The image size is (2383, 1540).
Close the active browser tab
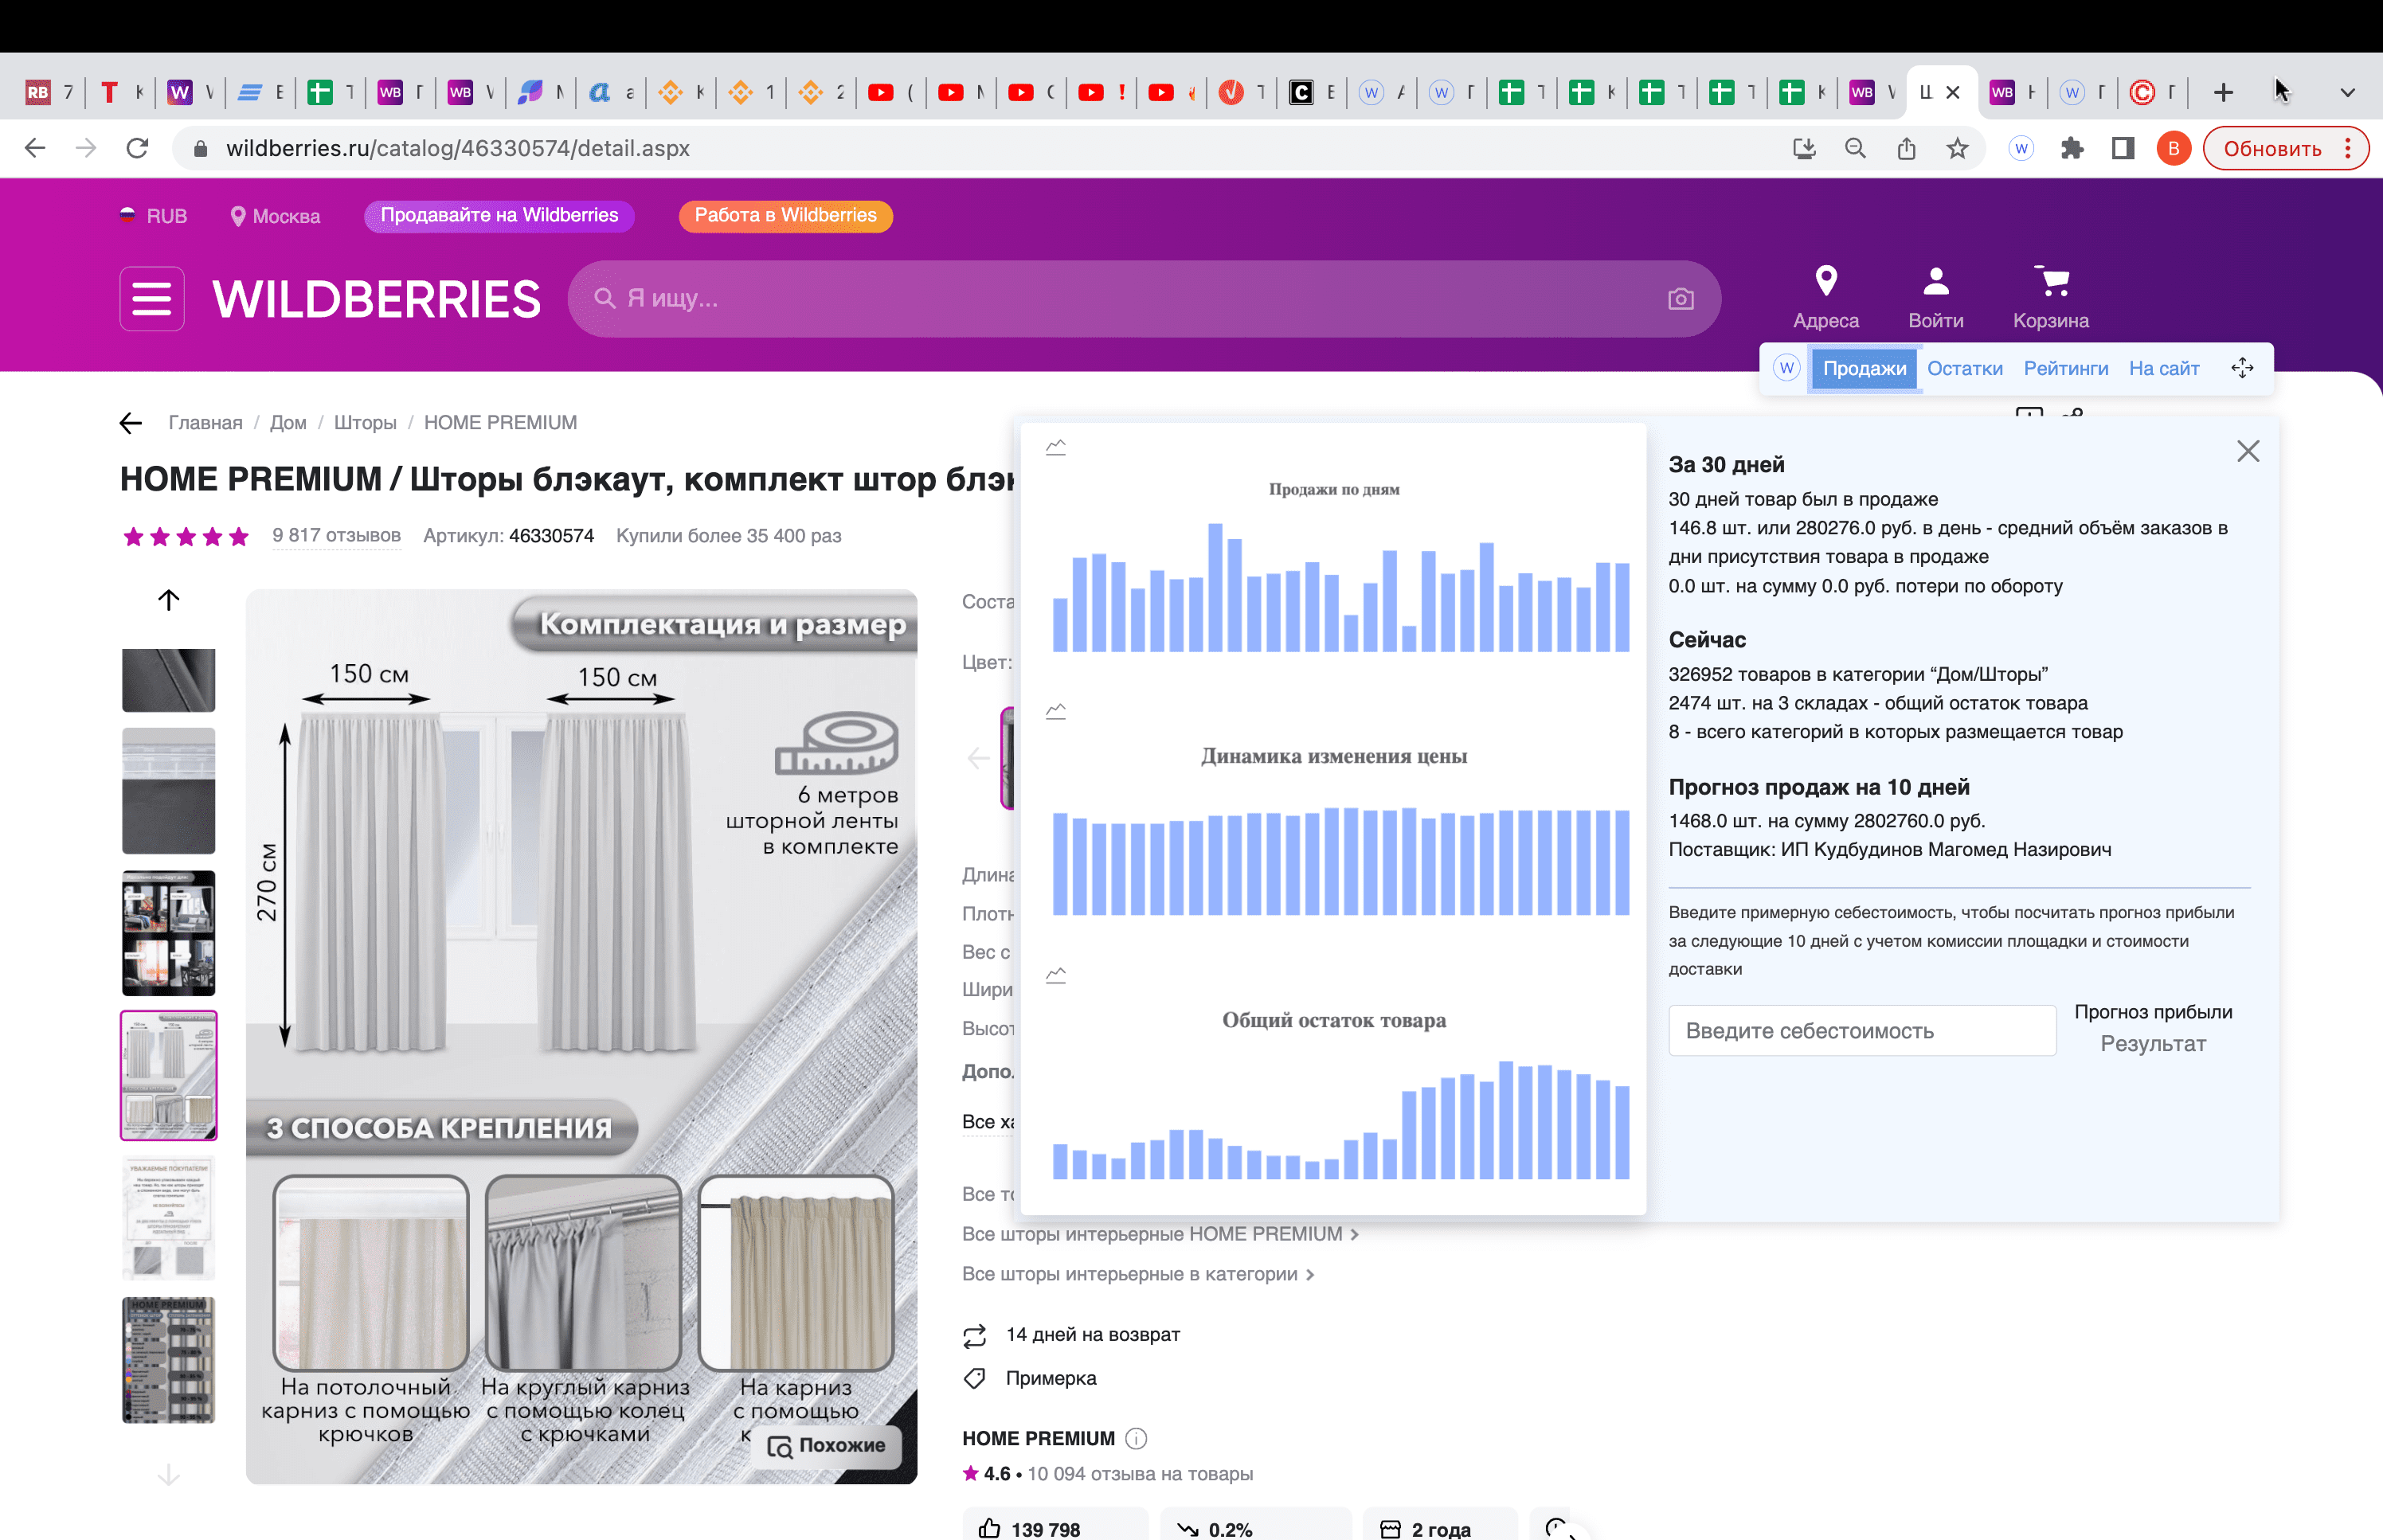click(x=1952, y=92)
